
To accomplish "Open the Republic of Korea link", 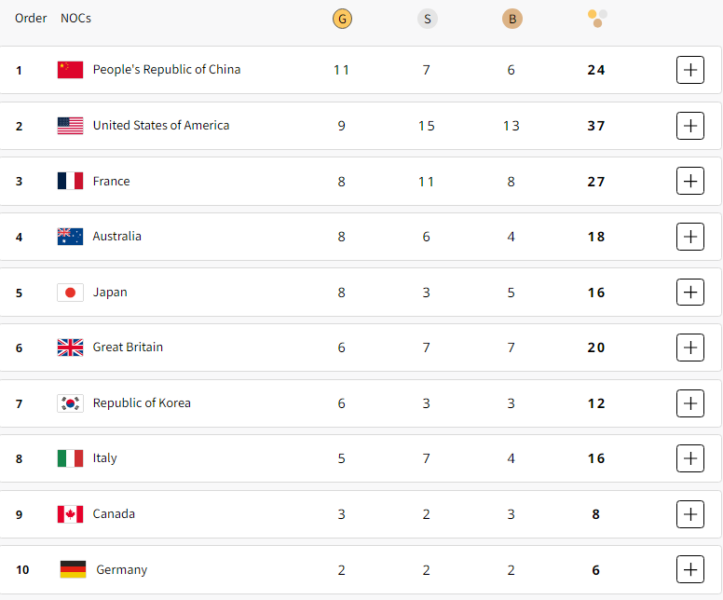I will pos(142,403).
